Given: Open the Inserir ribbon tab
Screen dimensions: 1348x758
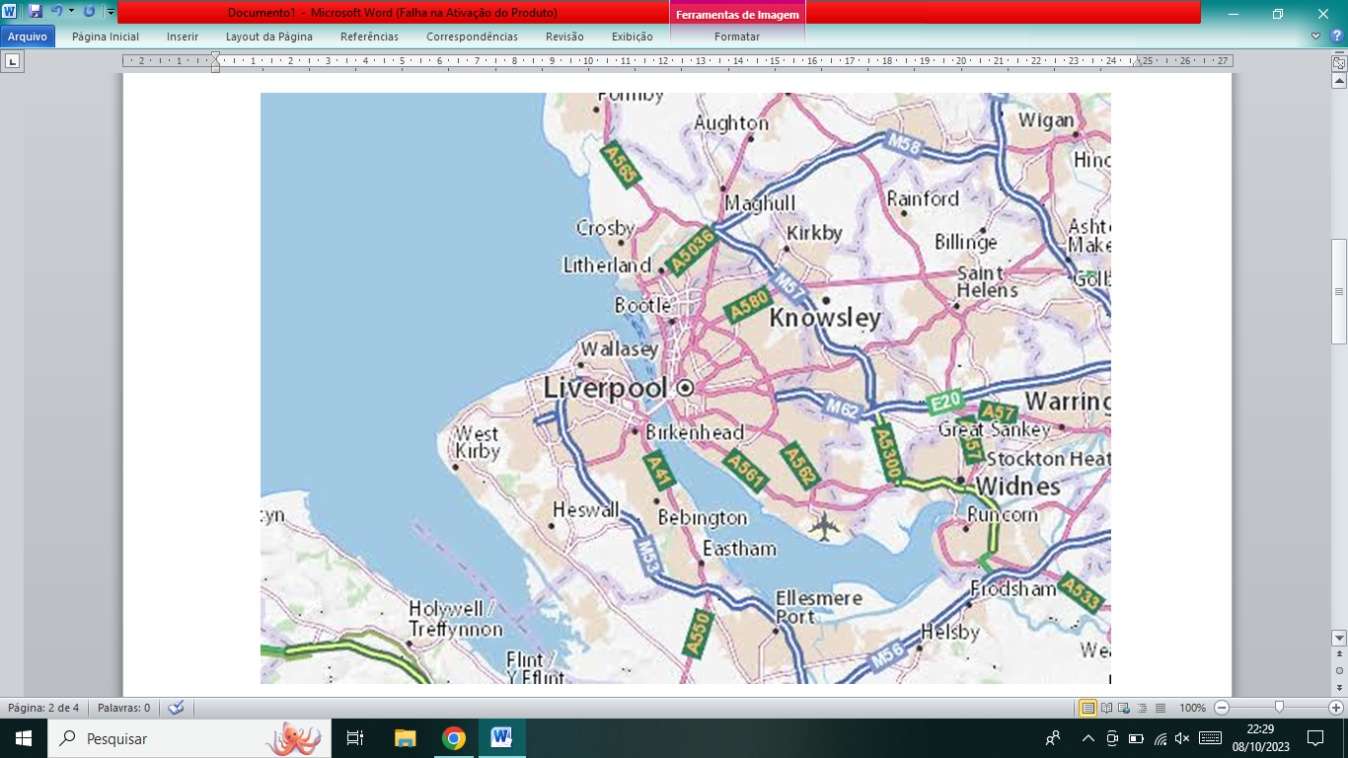Looking at the screenshot, I should click(182, 36).
